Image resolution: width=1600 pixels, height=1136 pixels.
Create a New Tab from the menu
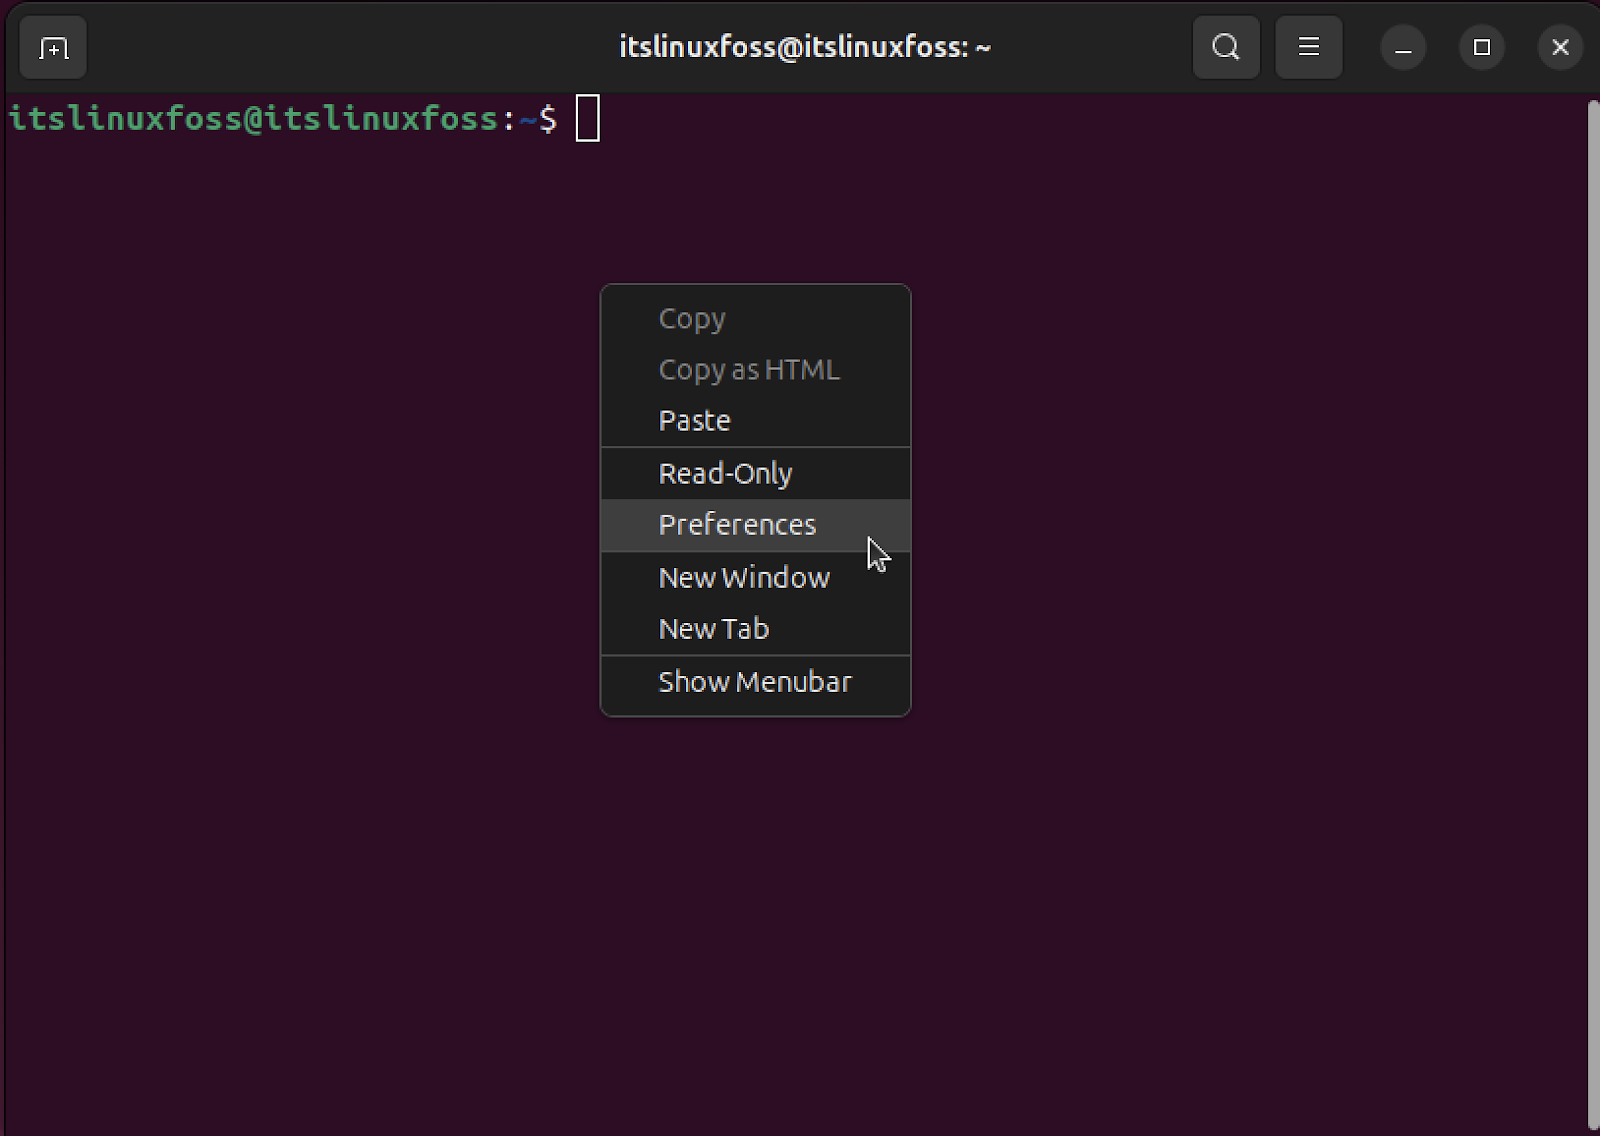tap(713, 628)
